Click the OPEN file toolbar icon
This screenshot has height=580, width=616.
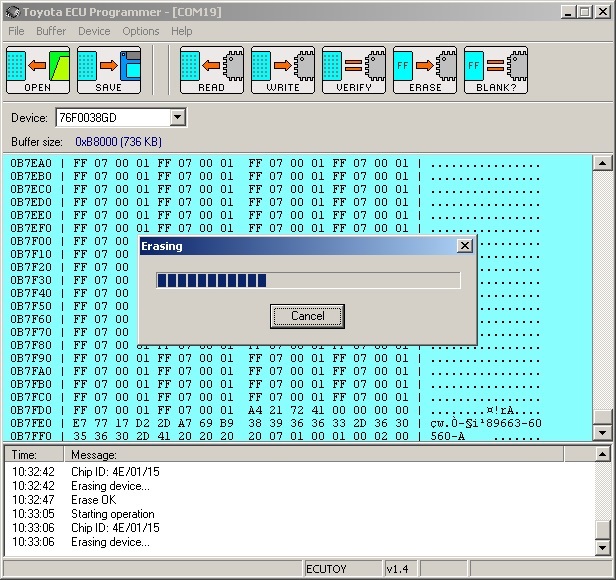[38, 70]
